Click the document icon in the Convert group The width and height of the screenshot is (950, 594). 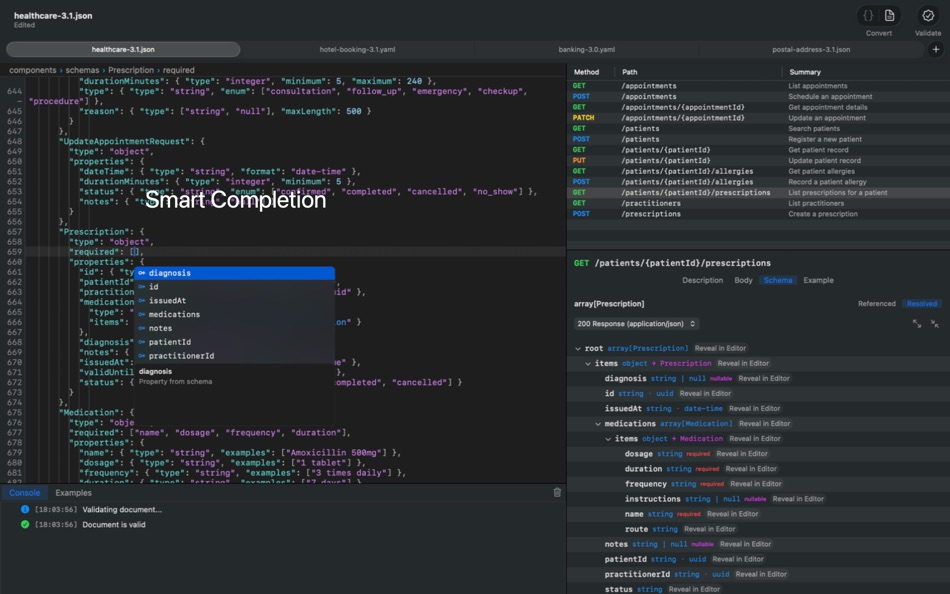890,16
